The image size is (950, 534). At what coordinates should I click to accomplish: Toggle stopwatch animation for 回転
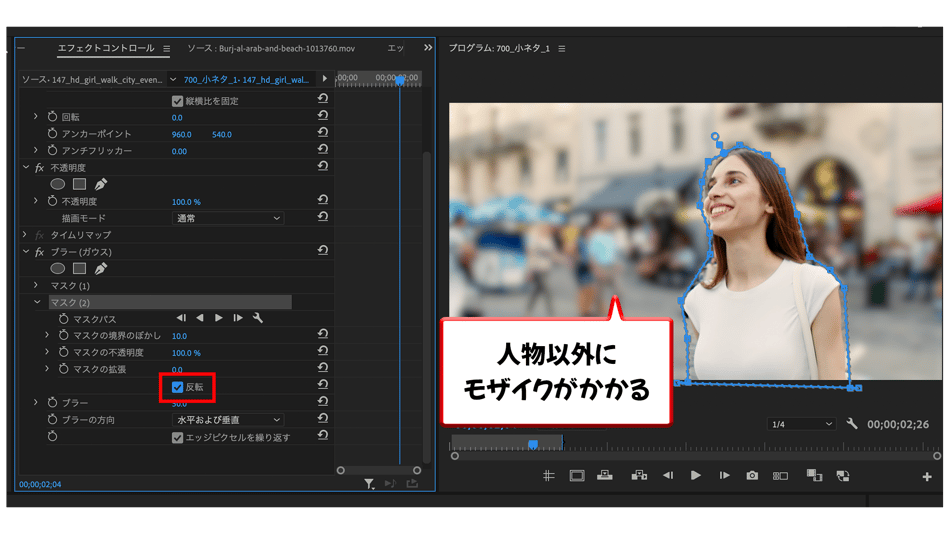[53, 117]
